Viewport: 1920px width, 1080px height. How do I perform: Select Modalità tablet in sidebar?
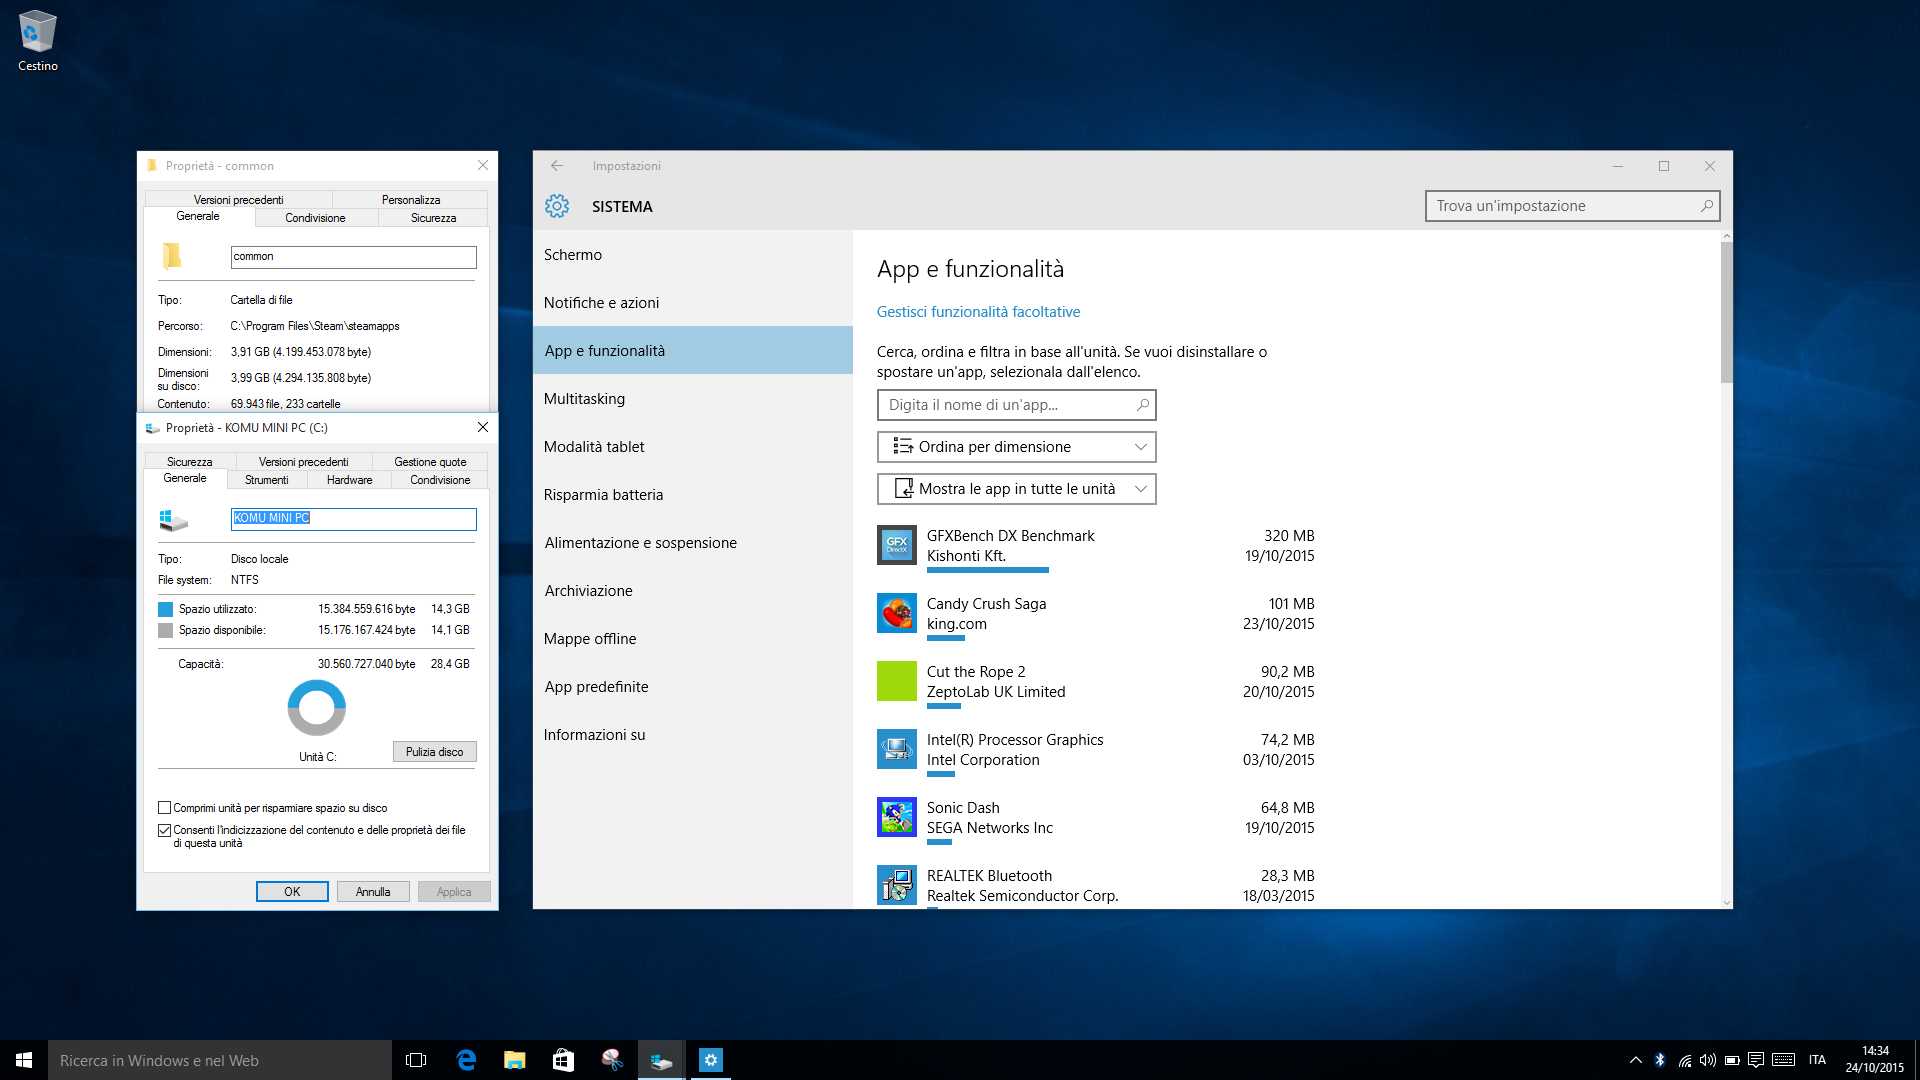click(693, 447)
